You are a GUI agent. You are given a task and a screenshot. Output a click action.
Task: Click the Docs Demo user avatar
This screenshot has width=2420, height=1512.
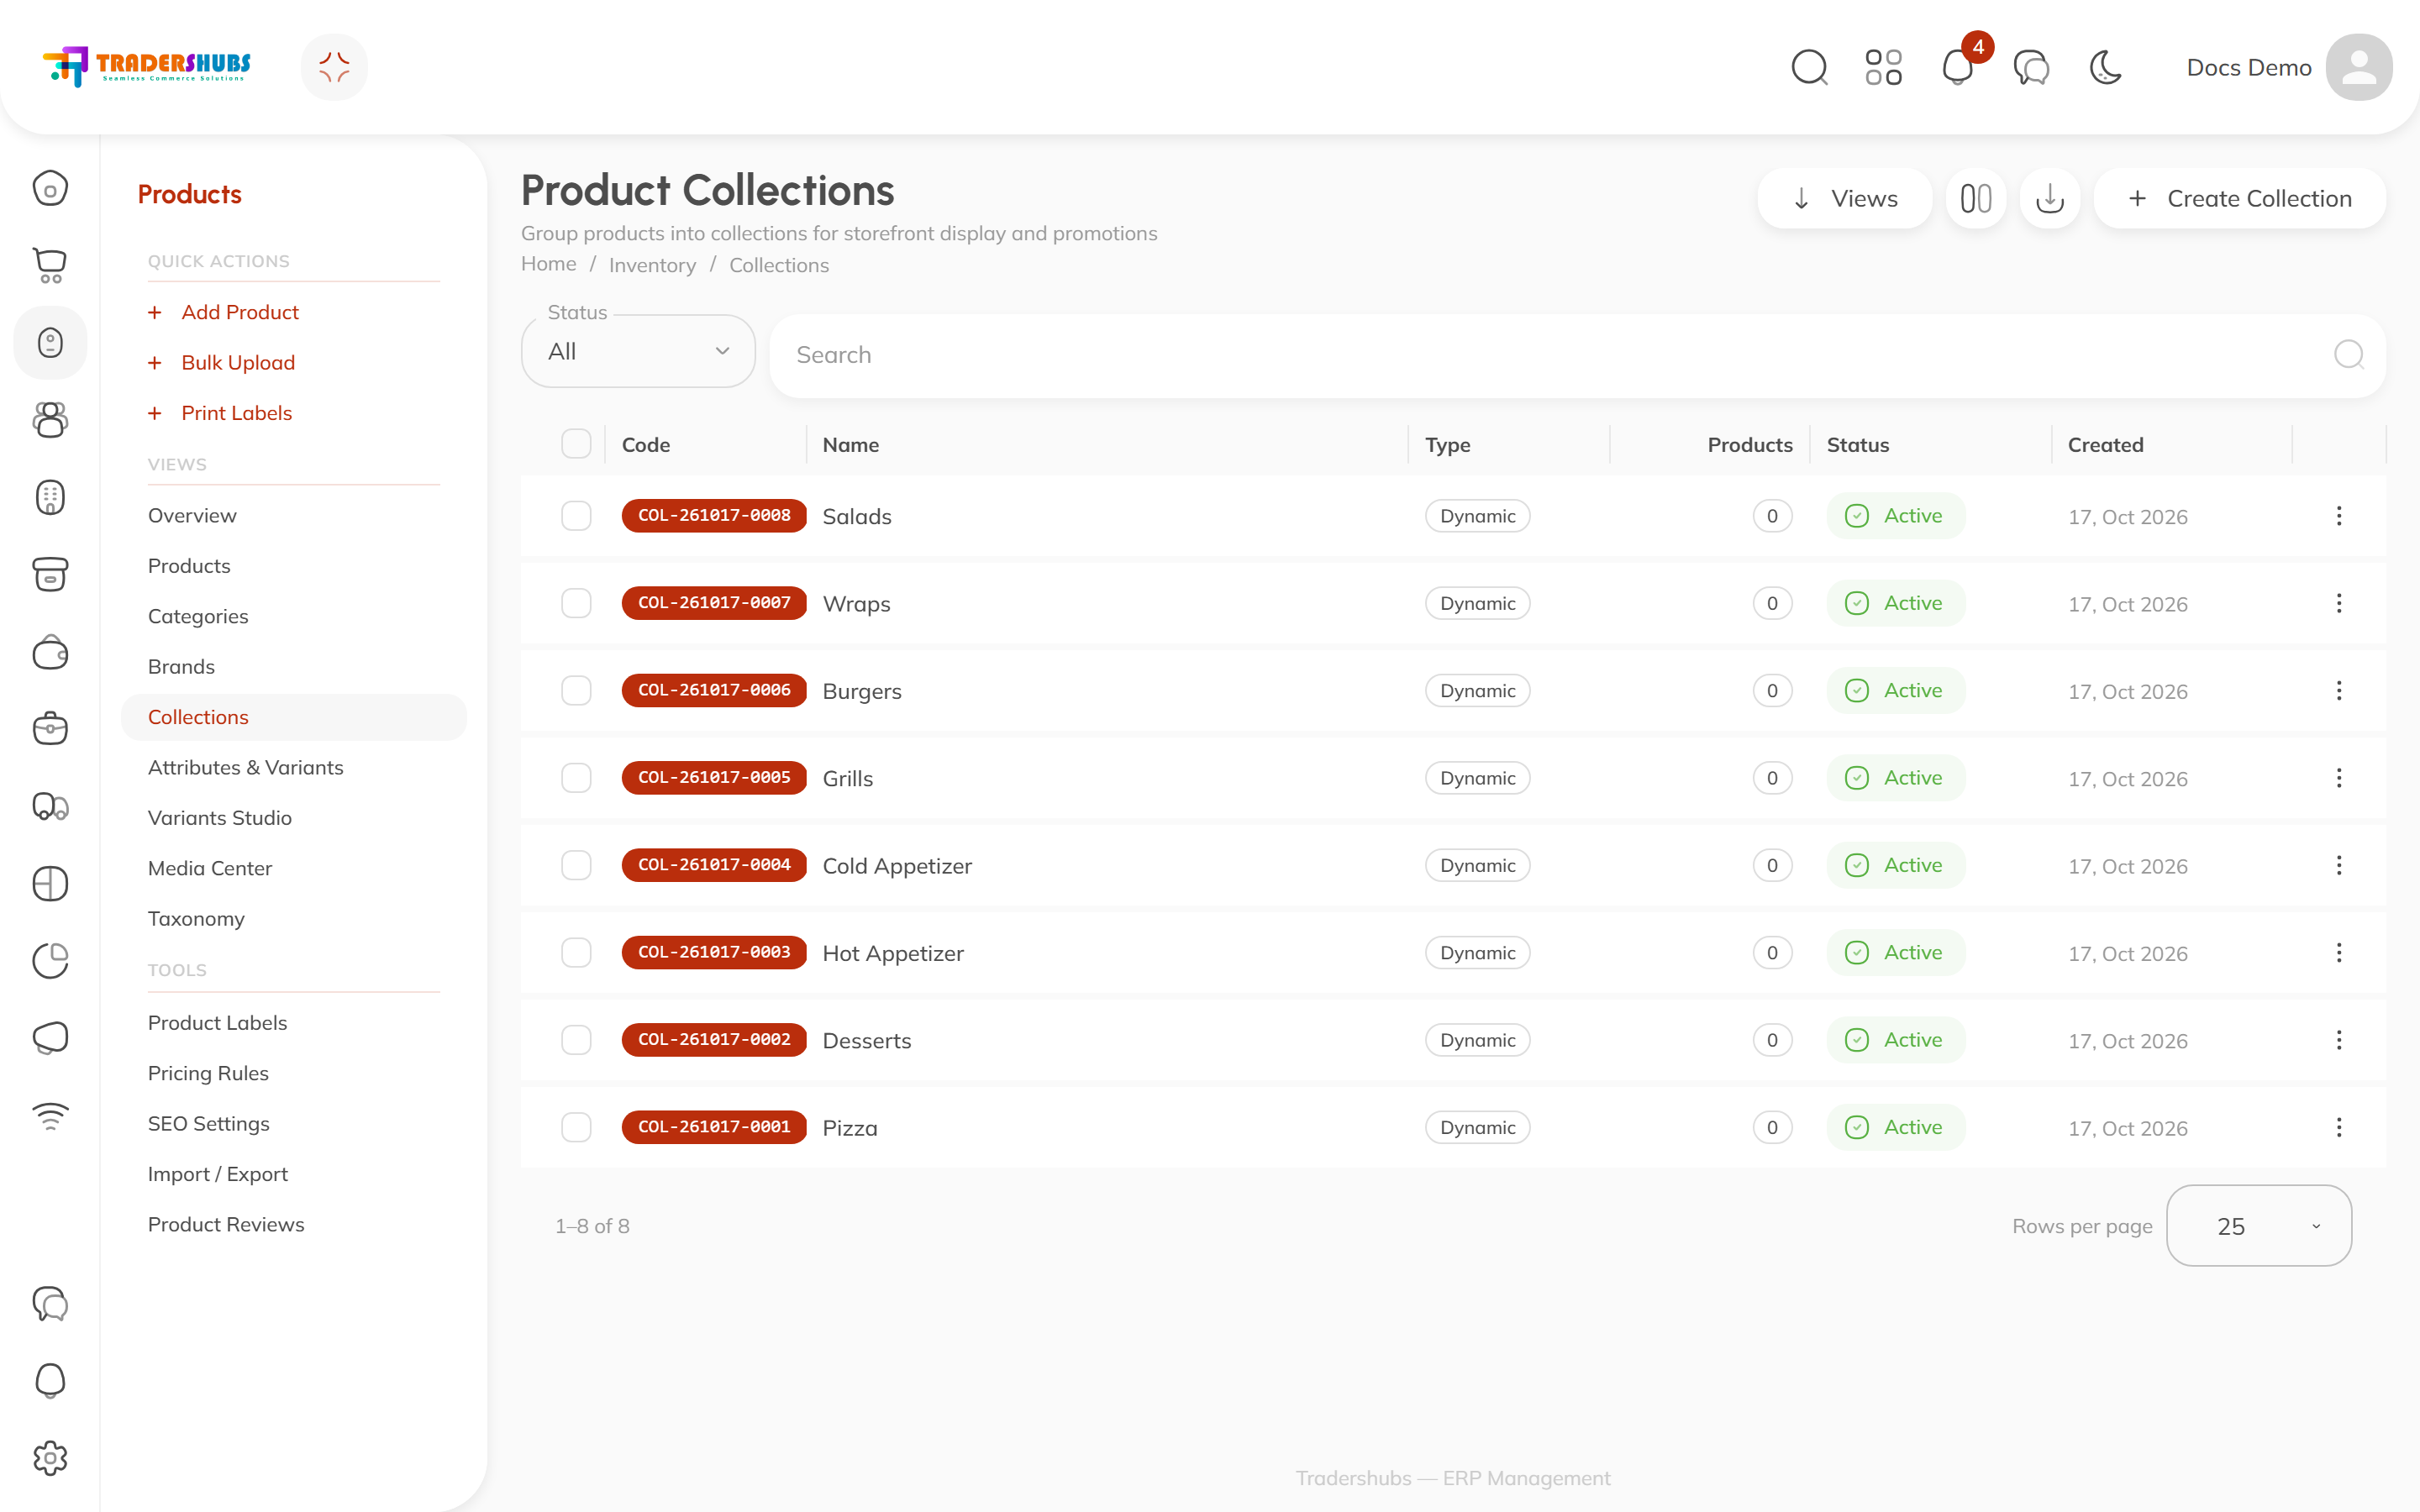[x=2359, y=67]
